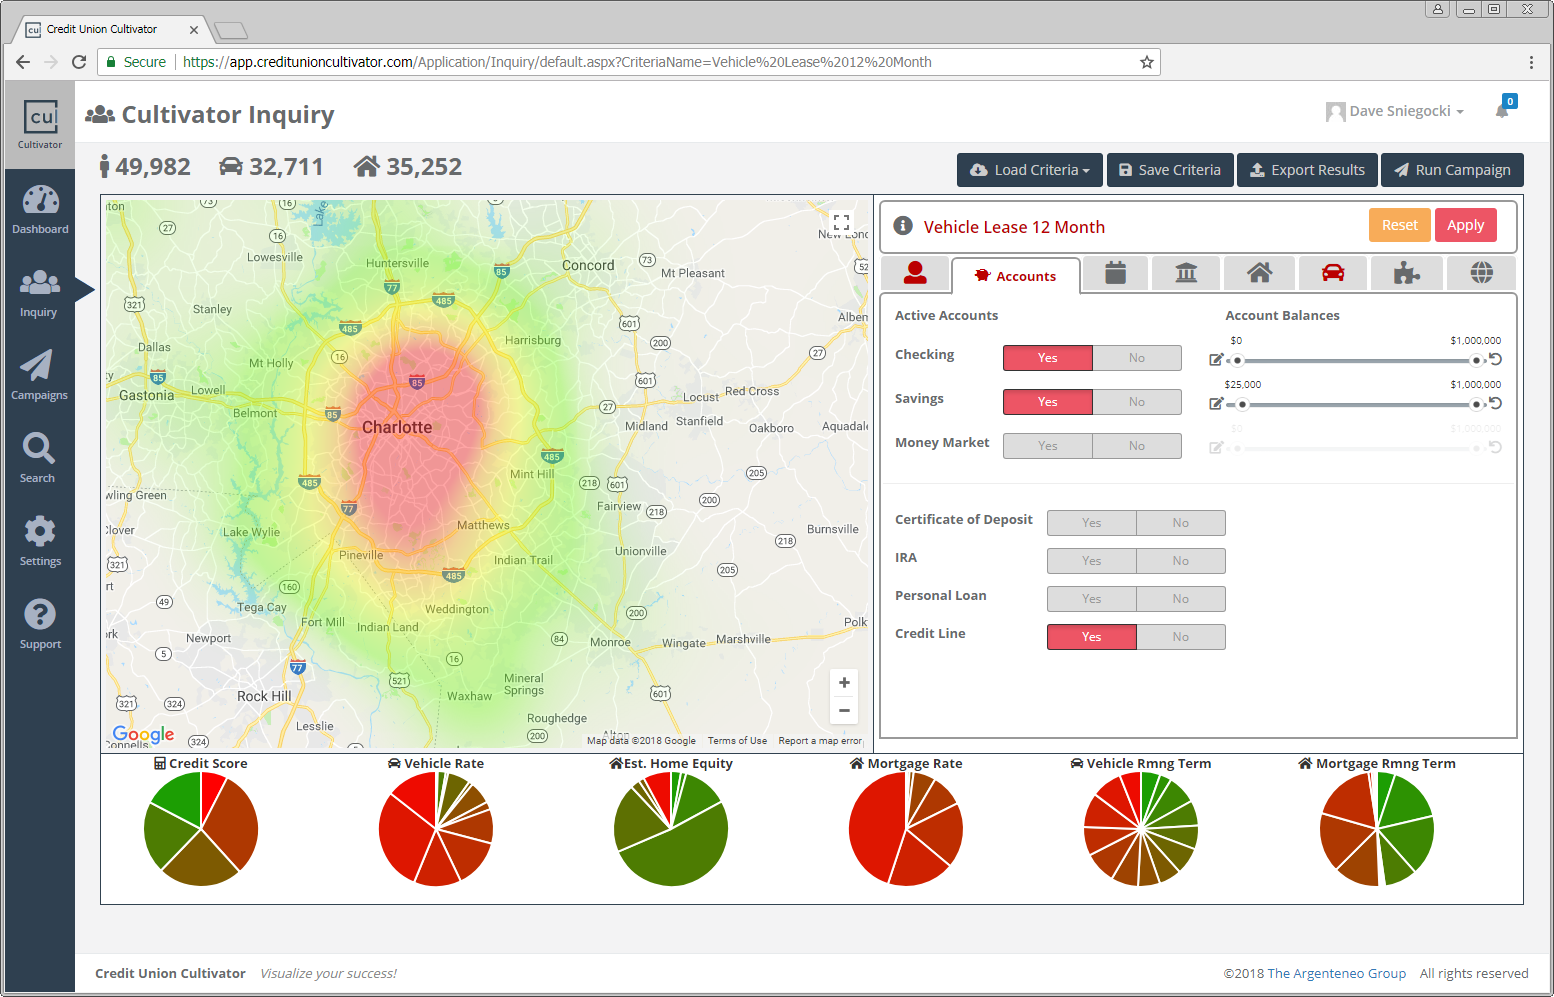Click the vehicle count icon 32,711
The width and height of the screenshot is (1554, 997).
pos(231,167)
